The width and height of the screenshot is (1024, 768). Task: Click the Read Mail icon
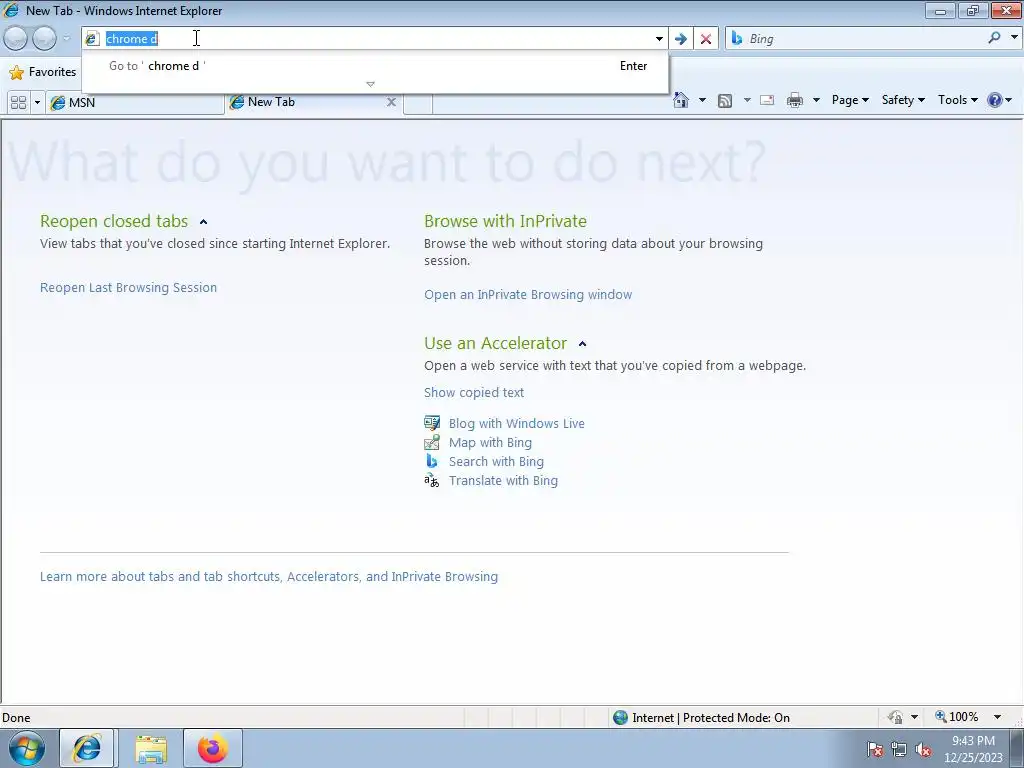click(x=767, y=100)
